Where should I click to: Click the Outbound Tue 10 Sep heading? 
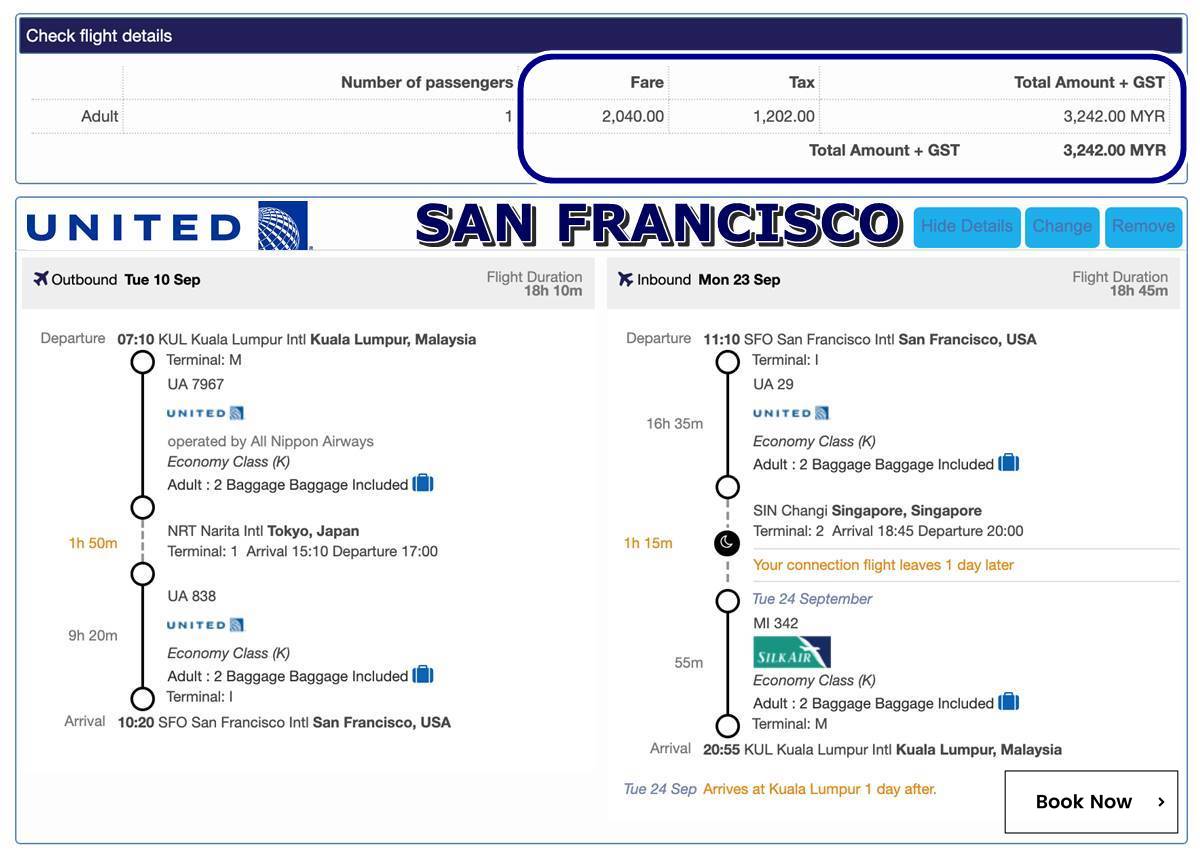click(x=117, y=280)
